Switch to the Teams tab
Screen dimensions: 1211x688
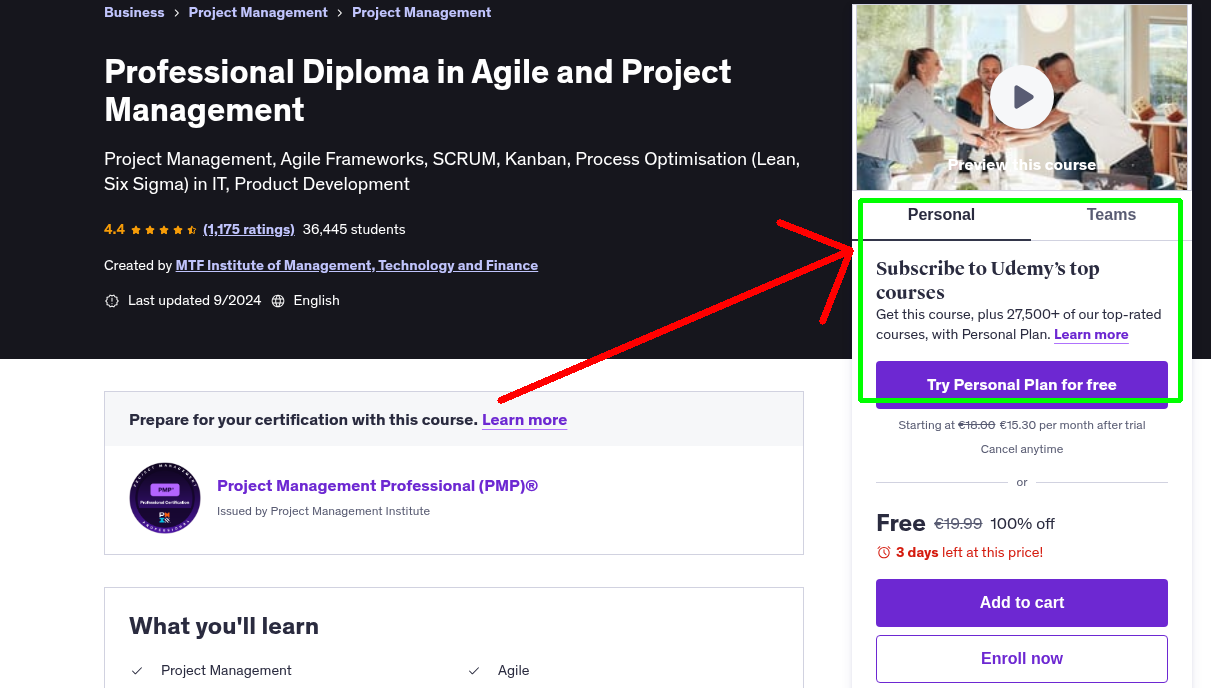[1111, 215]
